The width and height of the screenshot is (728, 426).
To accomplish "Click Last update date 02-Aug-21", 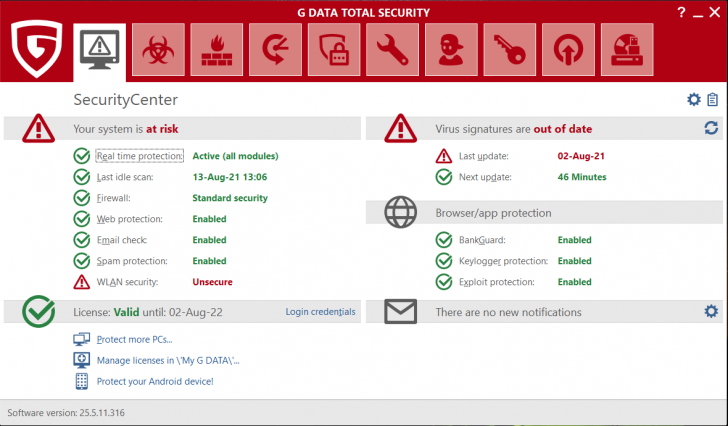I will coord(581,156).
